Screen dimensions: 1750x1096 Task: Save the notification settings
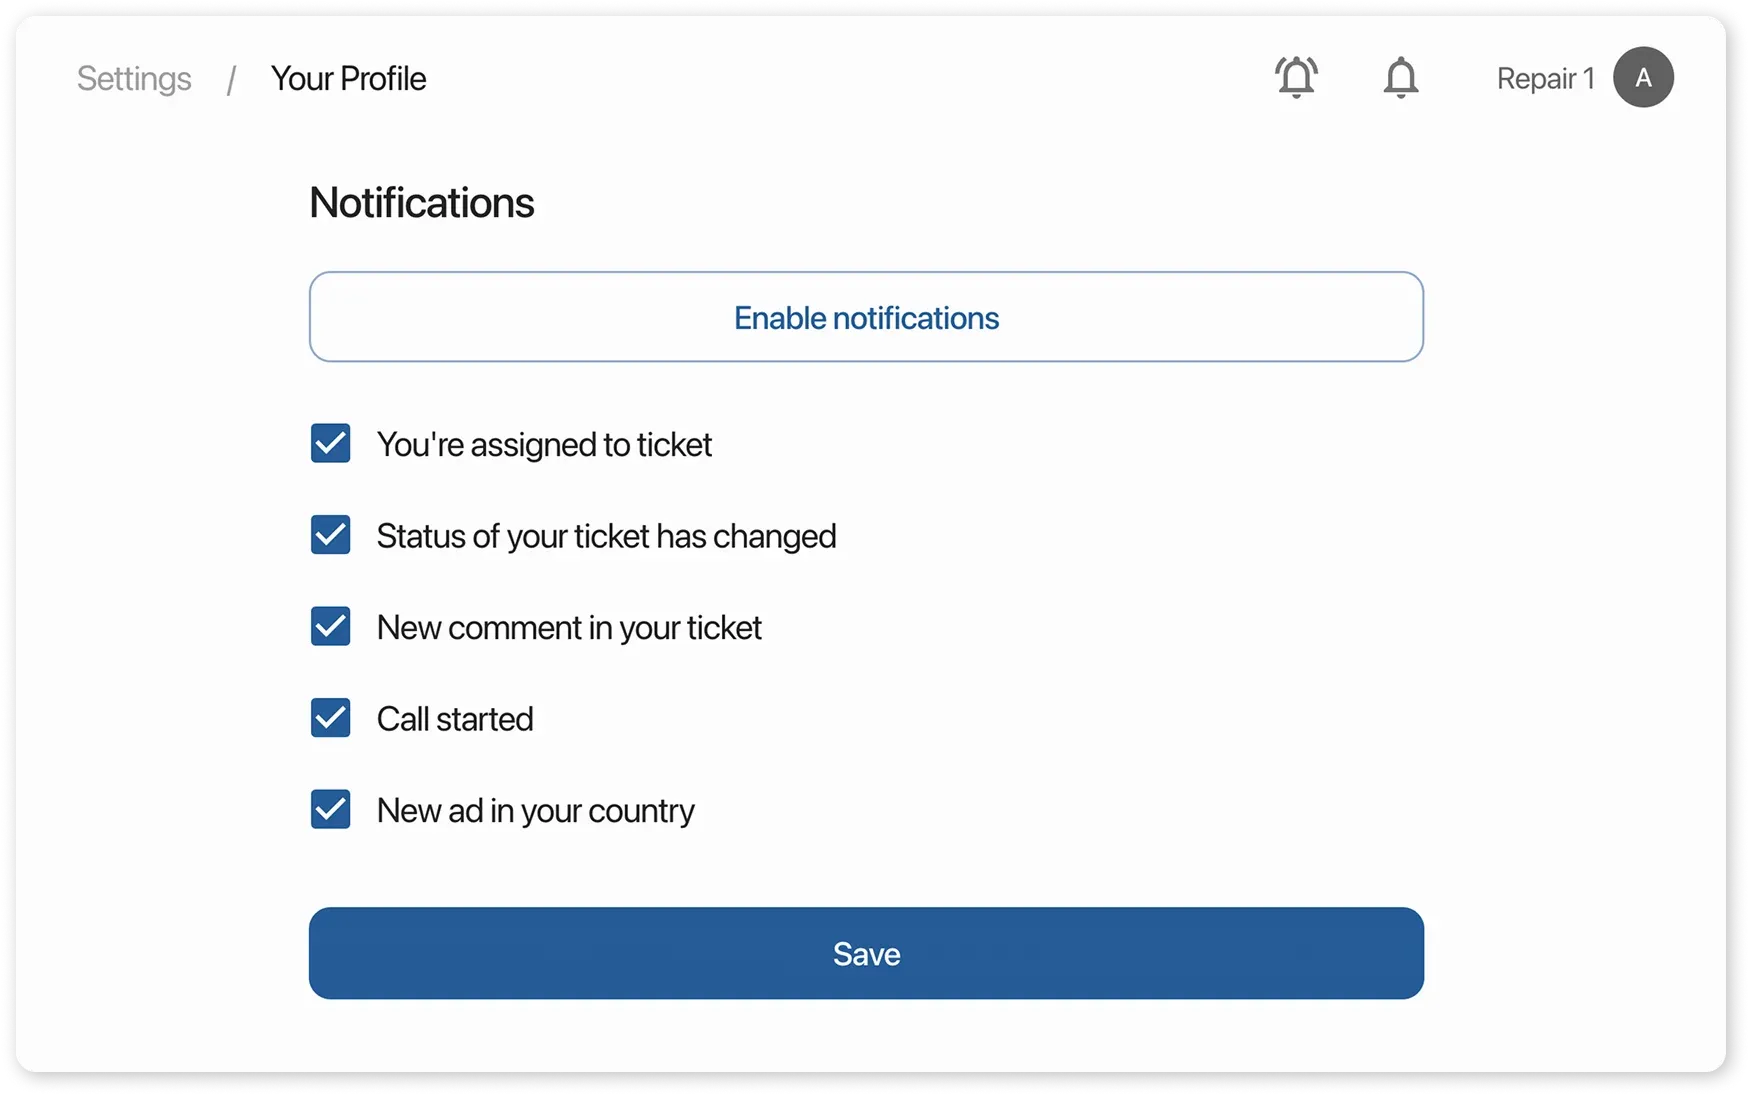pyautogui.click(x=866, y=953)
